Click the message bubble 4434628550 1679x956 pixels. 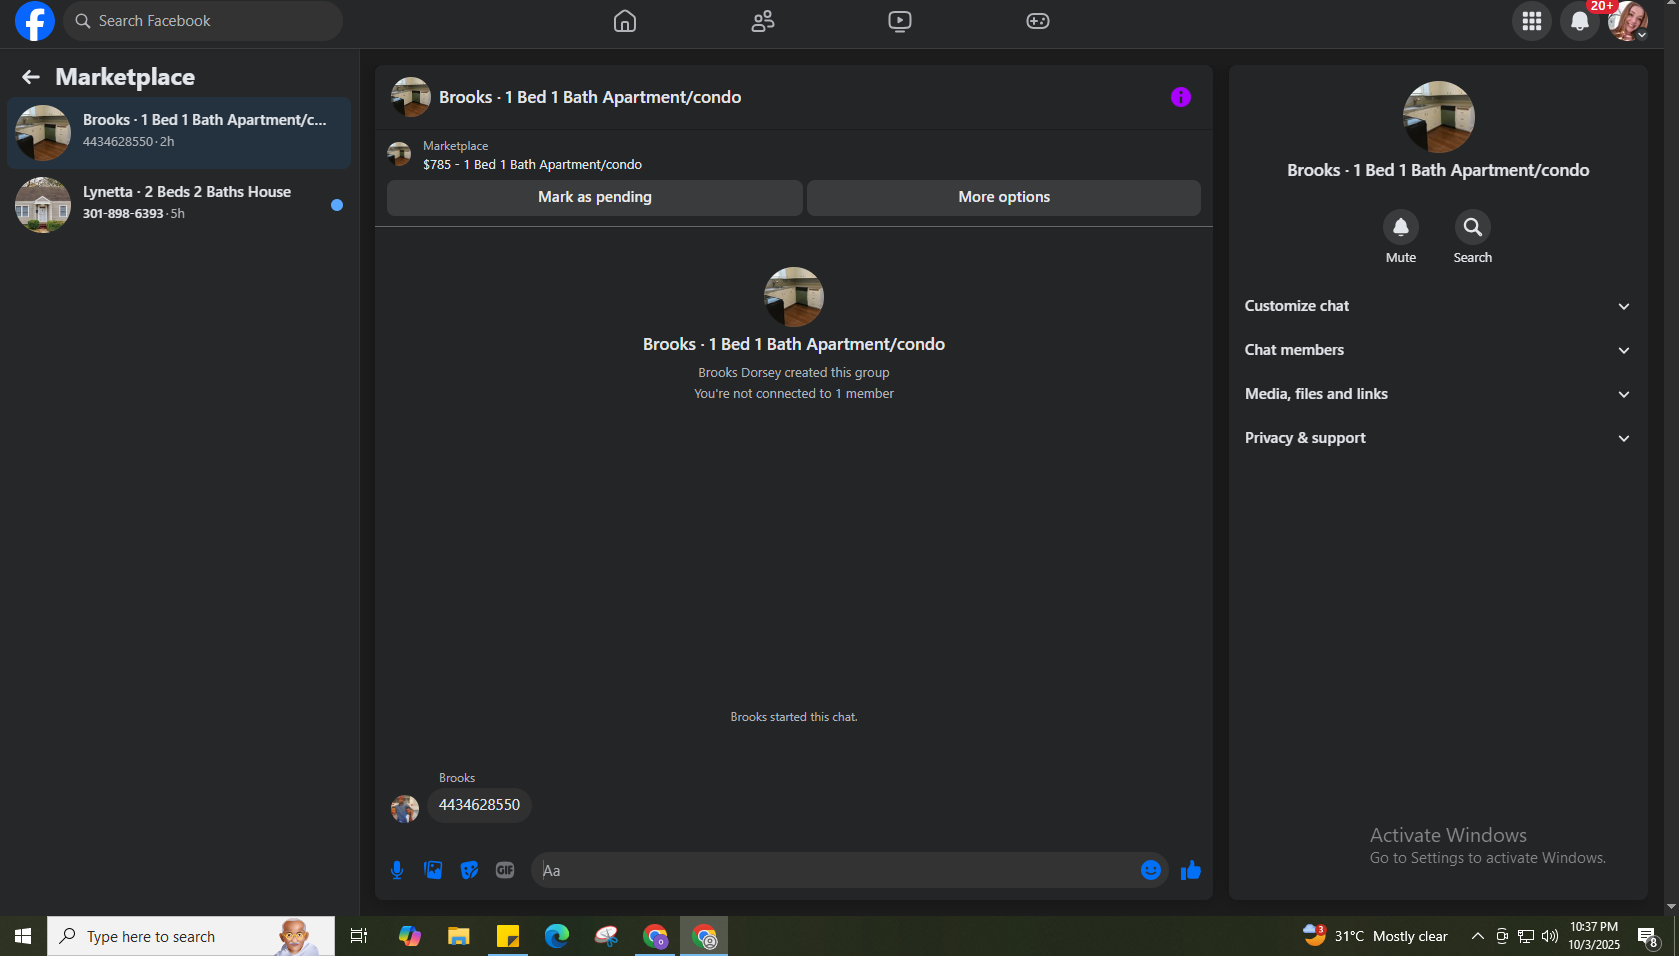click(479, 805)
